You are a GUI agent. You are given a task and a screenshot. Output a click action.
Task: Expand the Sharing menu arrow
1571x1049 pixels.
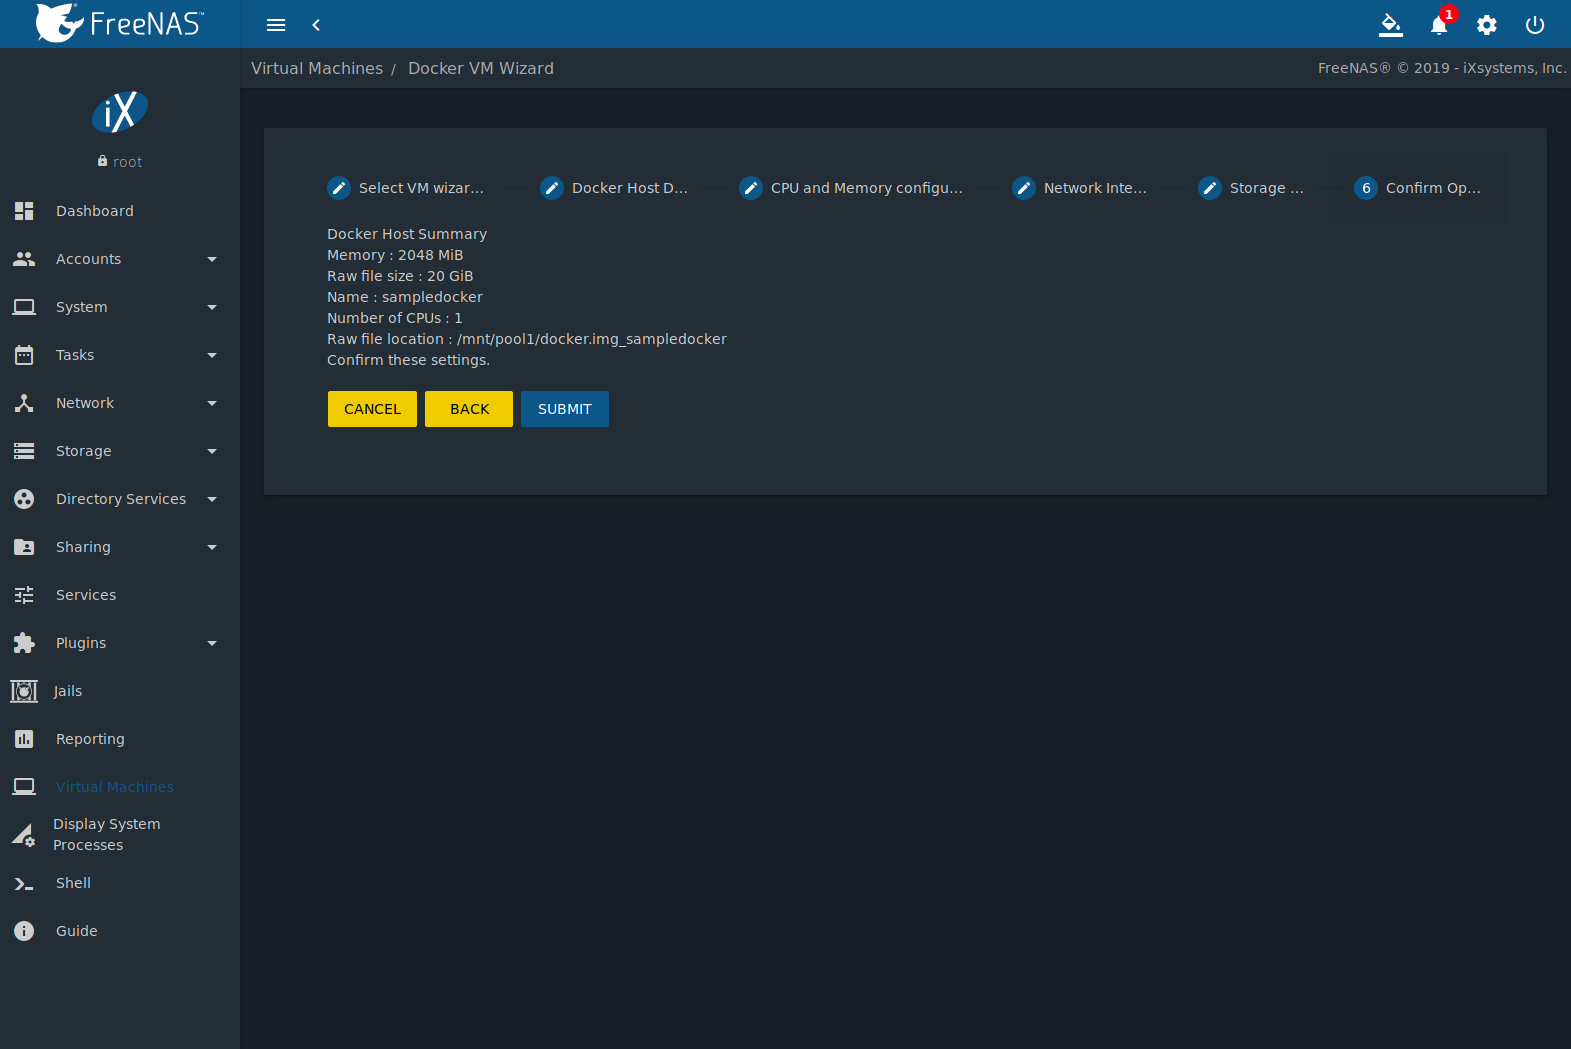click(212, 547)
